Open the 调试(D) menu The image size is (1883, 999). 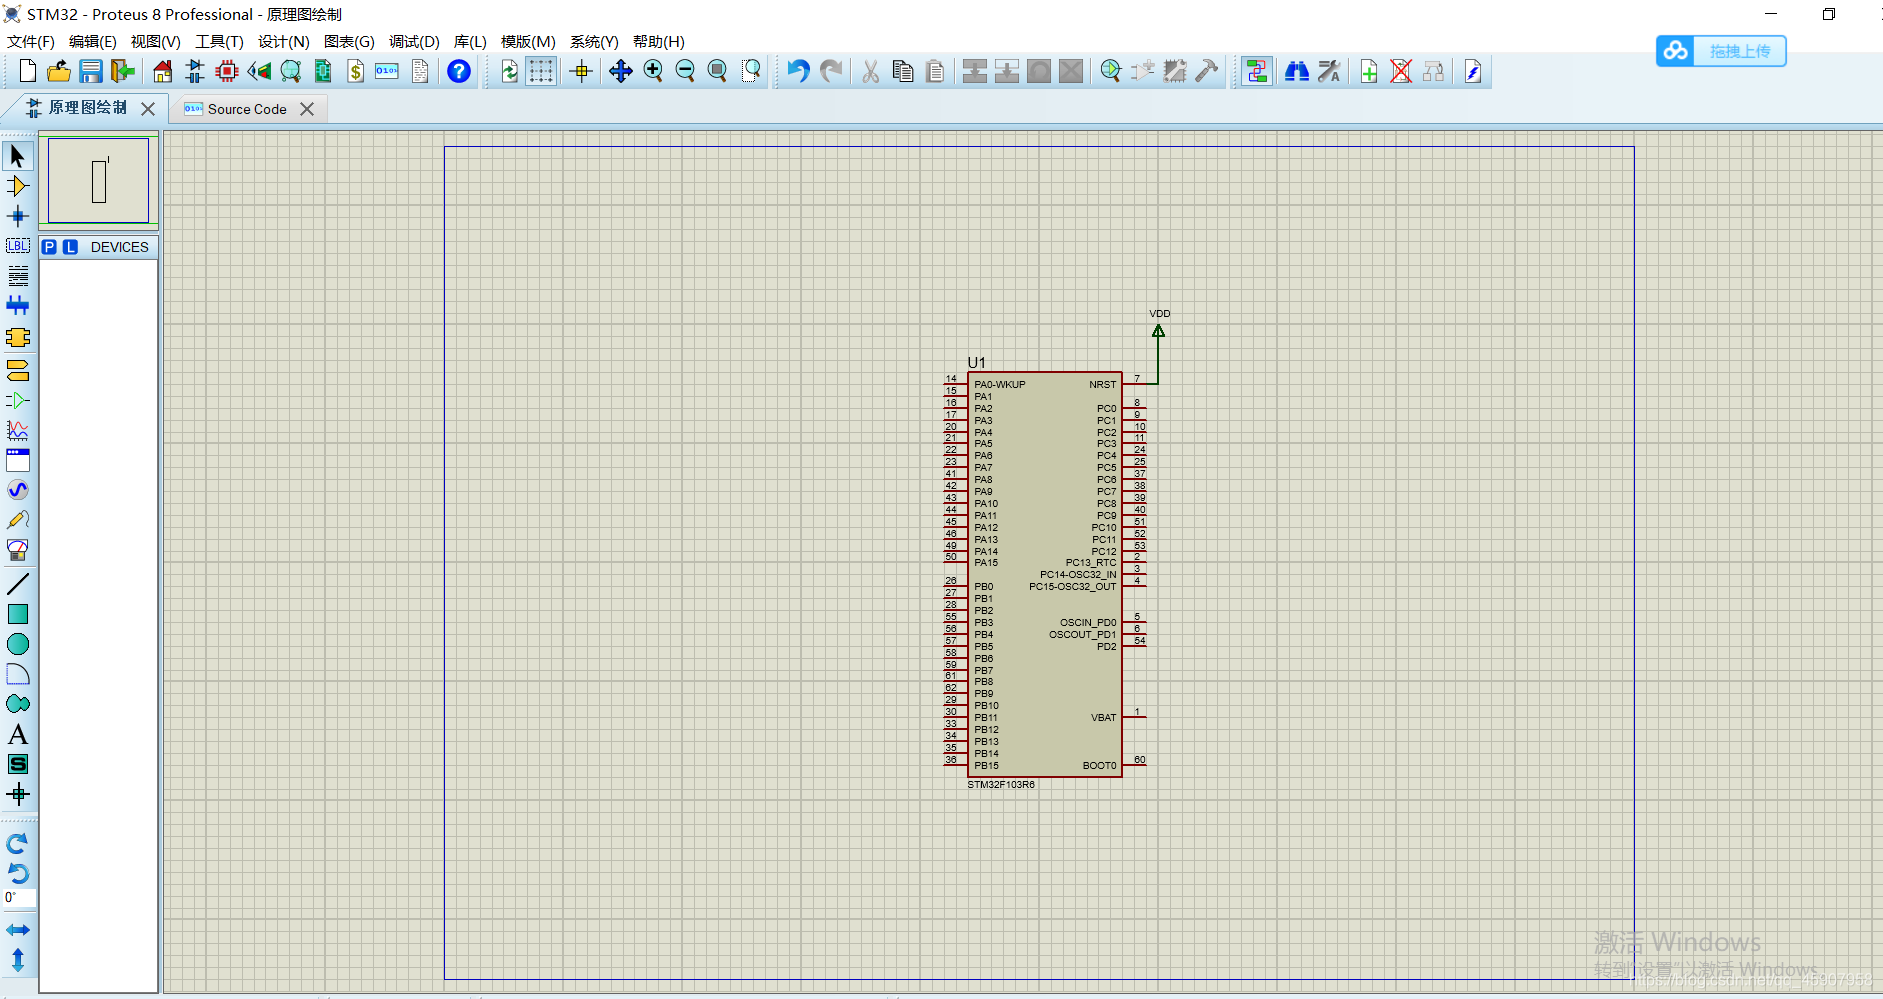[414, 41]
